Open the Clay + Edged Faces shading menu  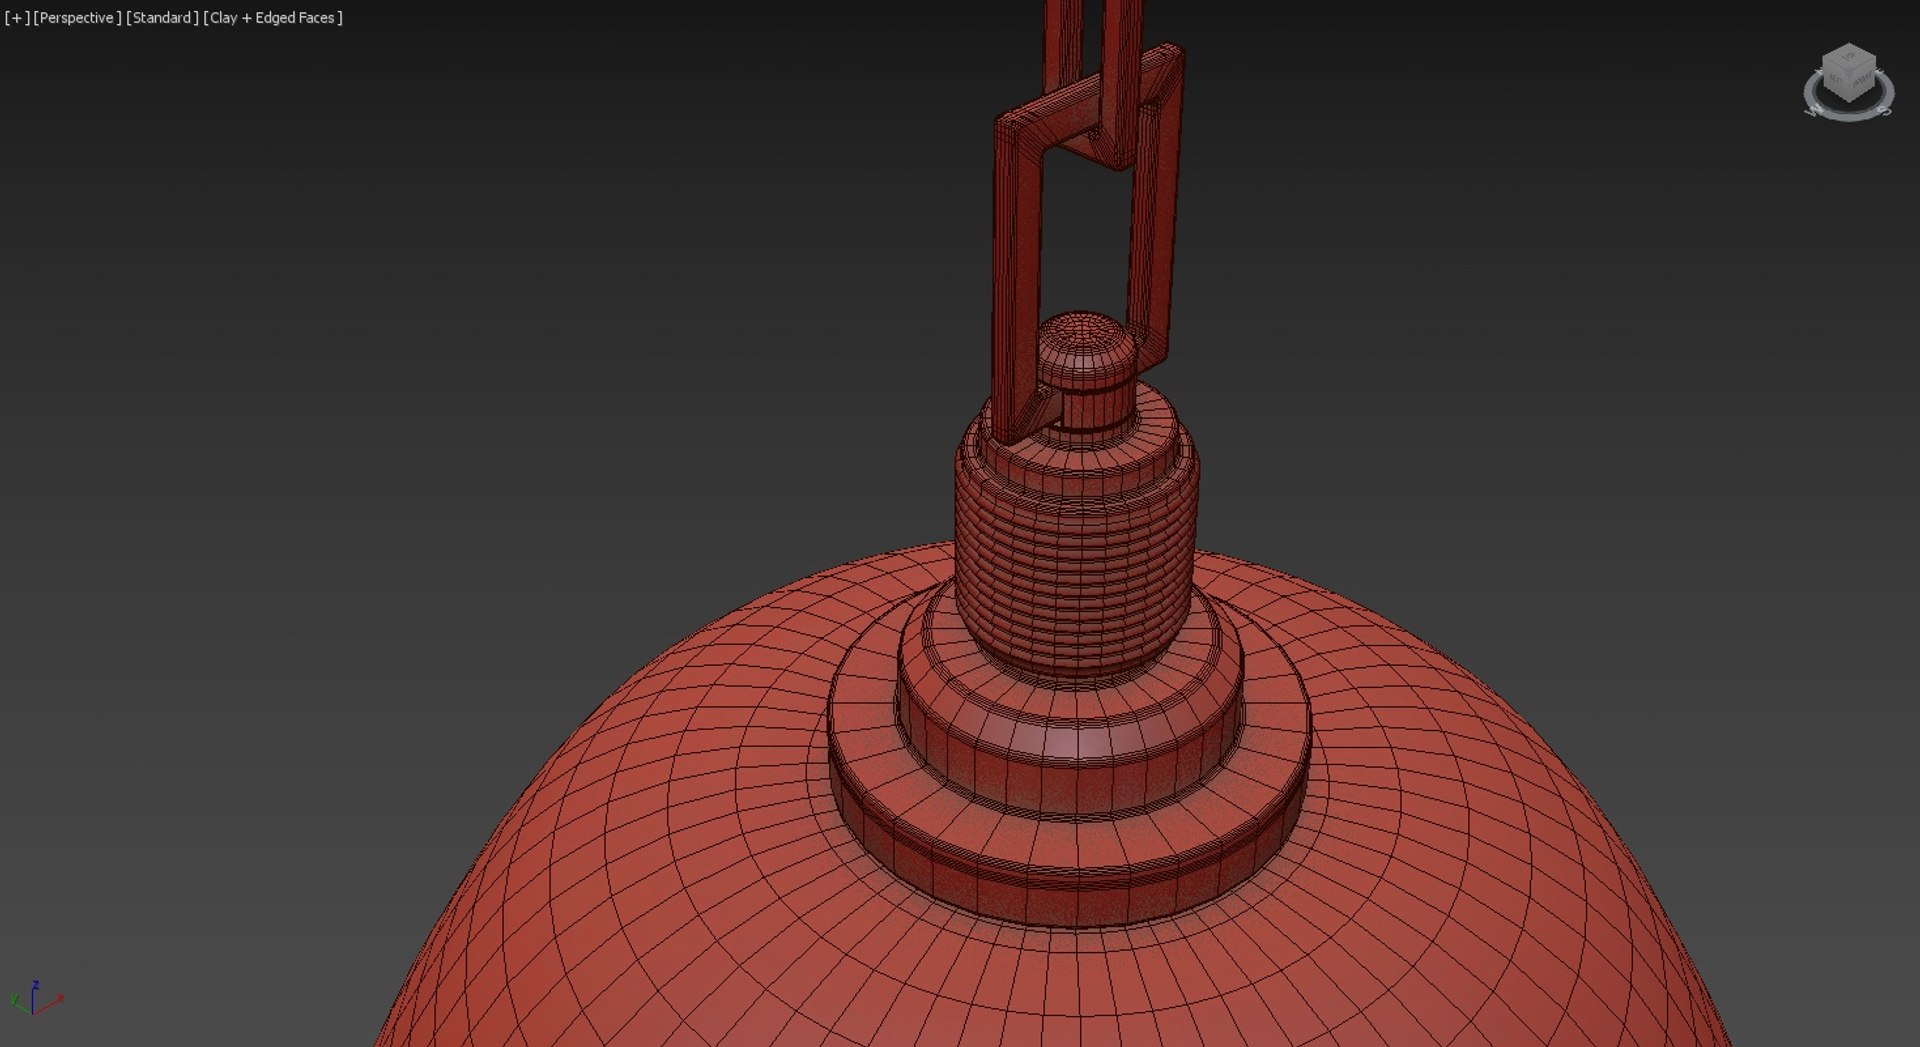(x=273, y=18)
